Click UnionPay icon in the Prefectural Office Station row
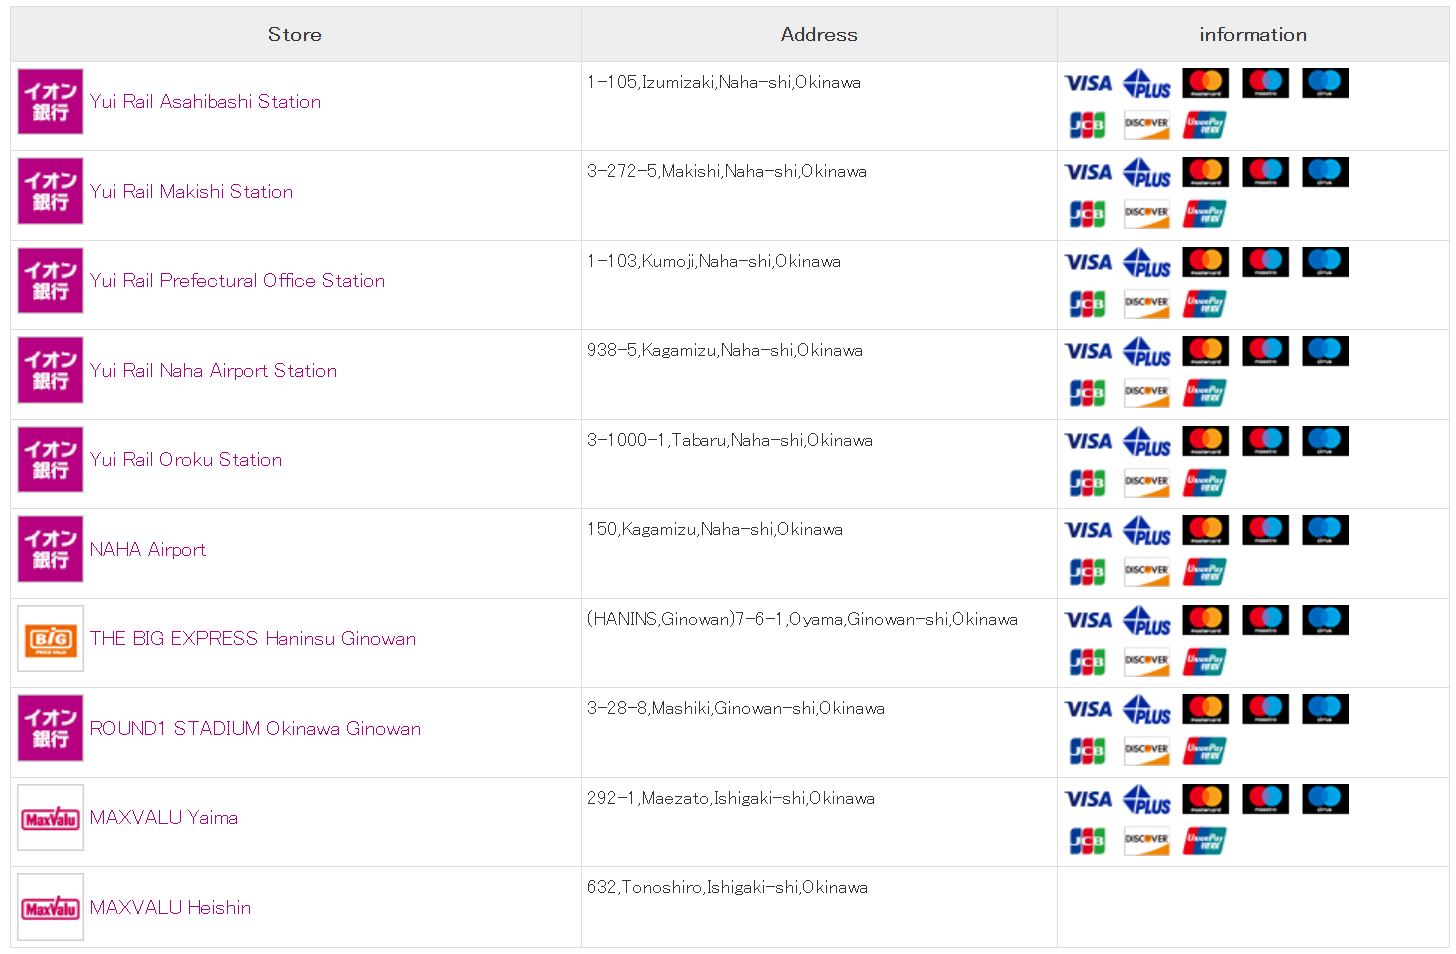The width and height of the screenshot is (1456, 954). point(1205,304)
